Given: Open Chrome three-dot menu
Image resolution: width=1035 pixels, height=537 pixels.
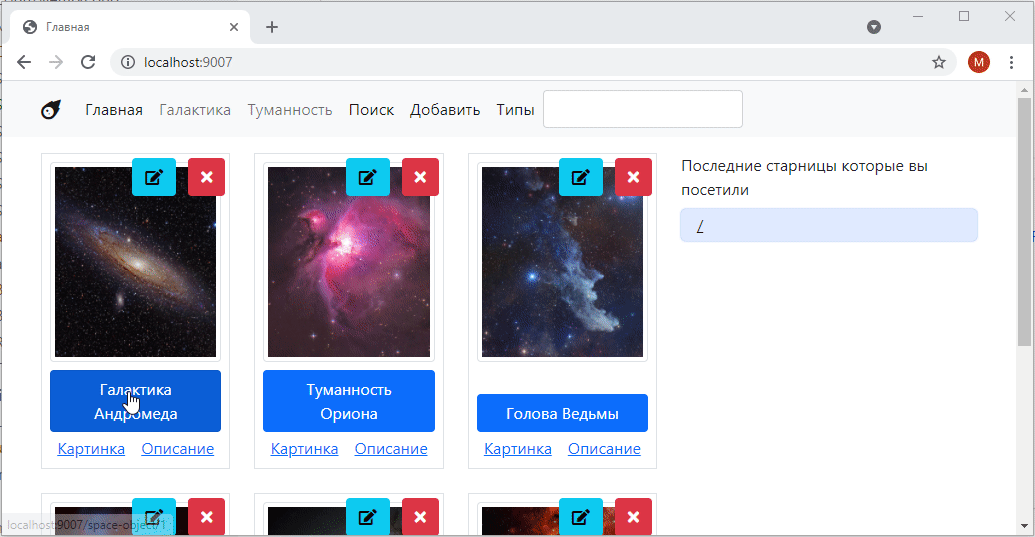Looking at the screenshot, I should click(1011, 62).
